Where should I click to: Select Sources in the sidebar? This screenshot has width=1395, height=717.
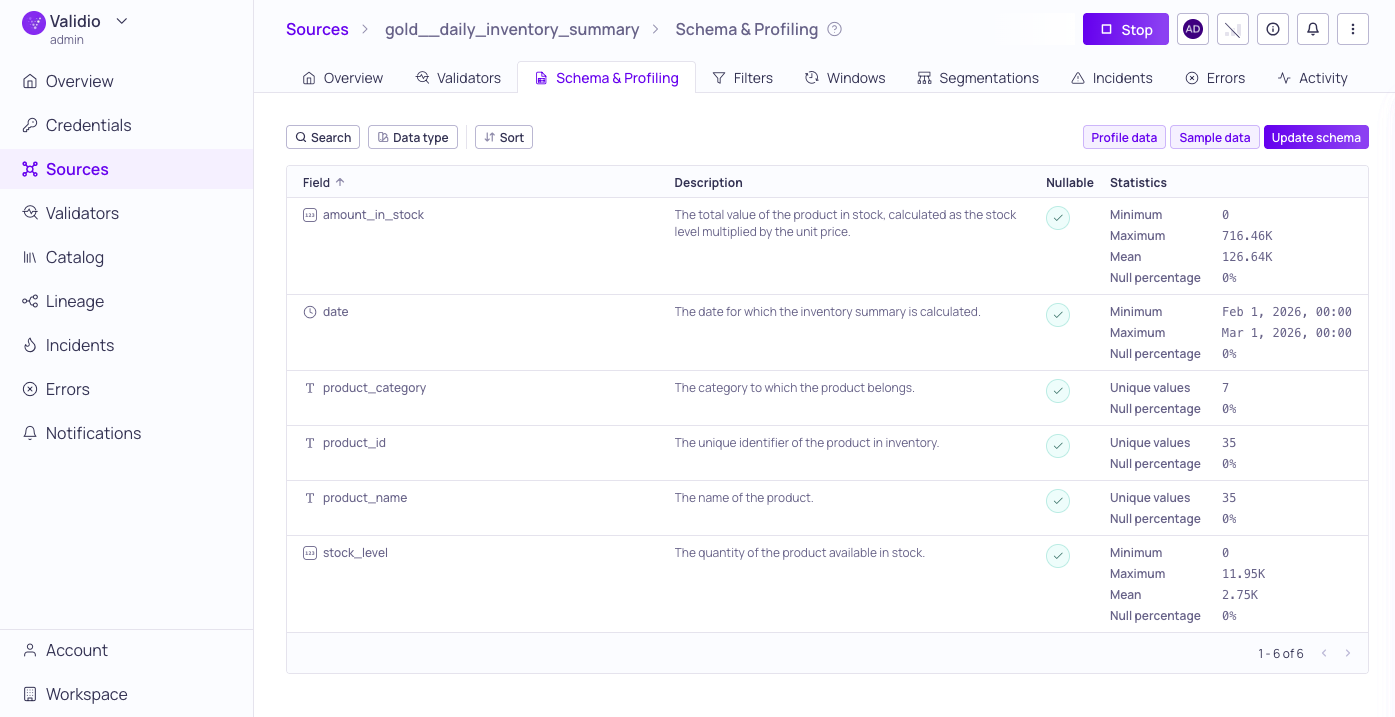pos(126,169)
